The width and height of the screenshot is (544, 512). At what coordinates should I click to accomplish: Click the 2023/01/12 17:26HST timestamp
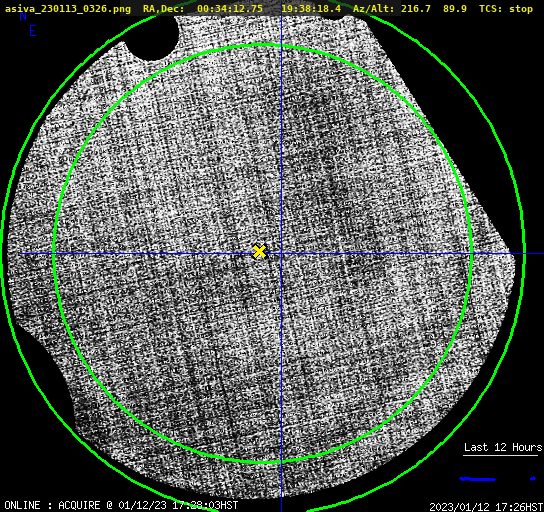pos(486,507)
